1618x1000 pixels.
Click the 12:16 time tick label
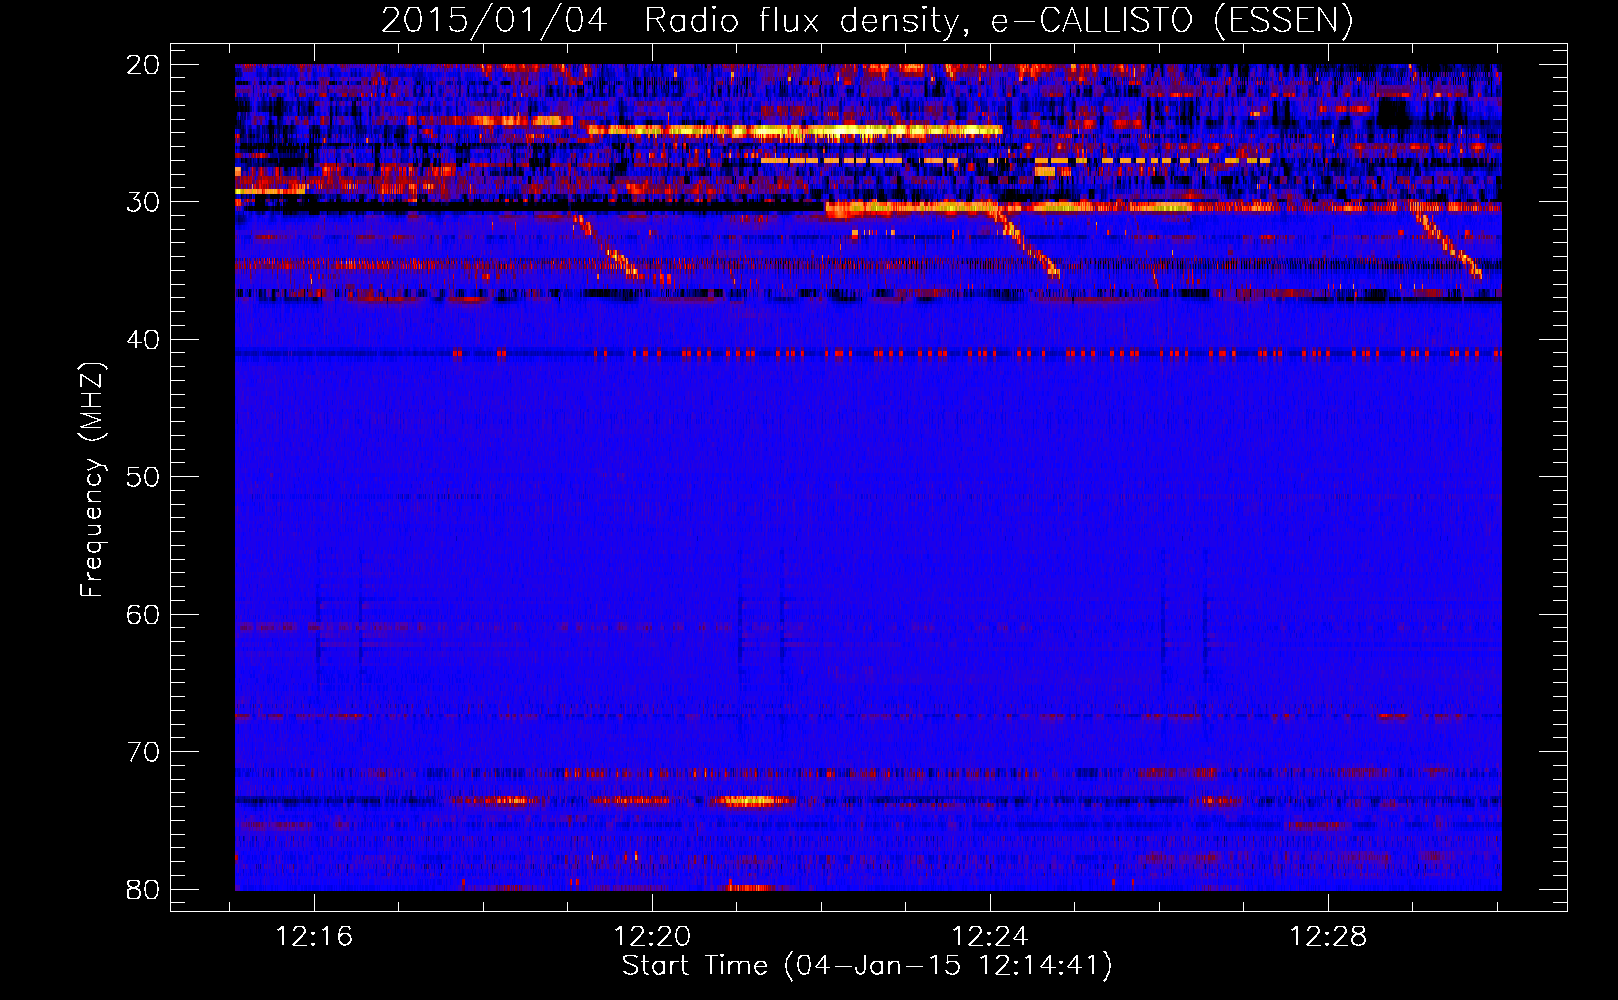coord(314,937)
